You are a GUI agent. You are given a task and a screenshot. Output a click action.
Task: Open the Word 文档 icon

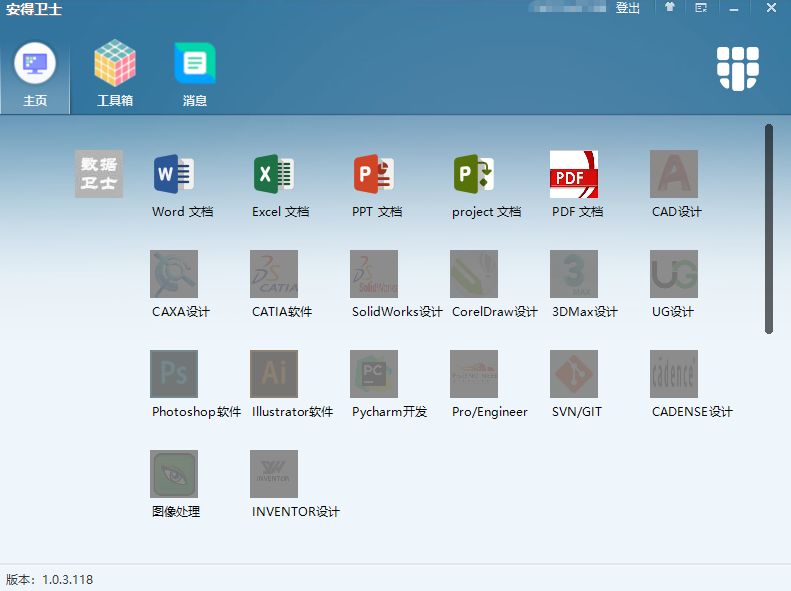coord(174,174)
